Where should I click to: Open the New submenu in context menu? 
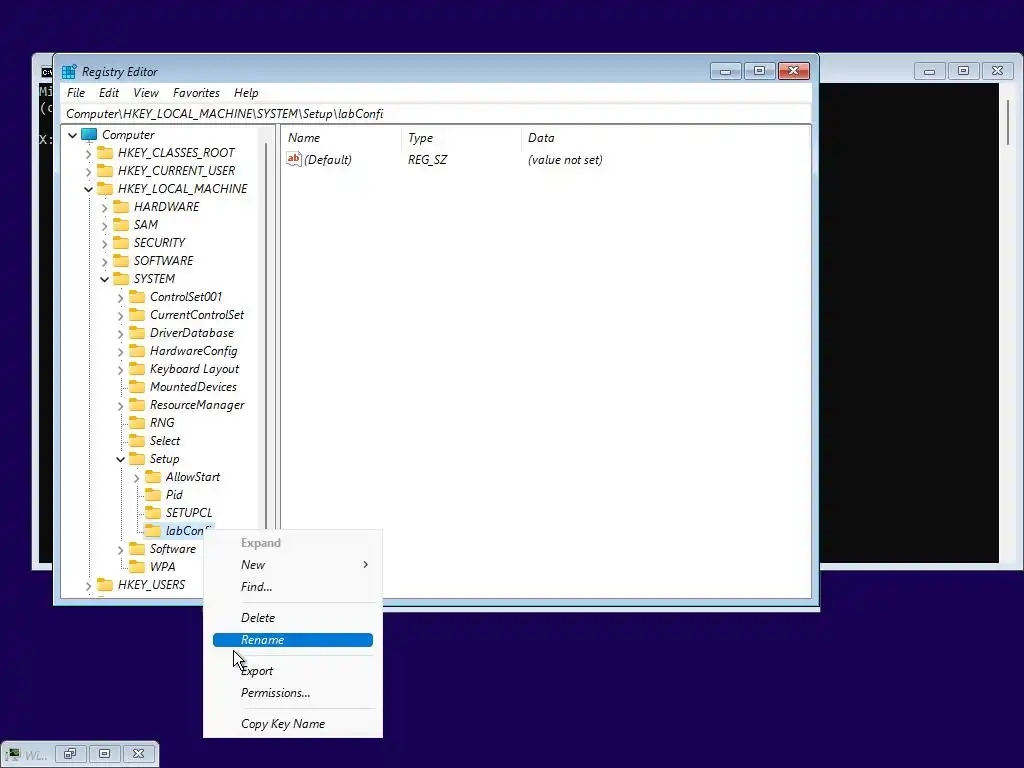tap(293, 565)
